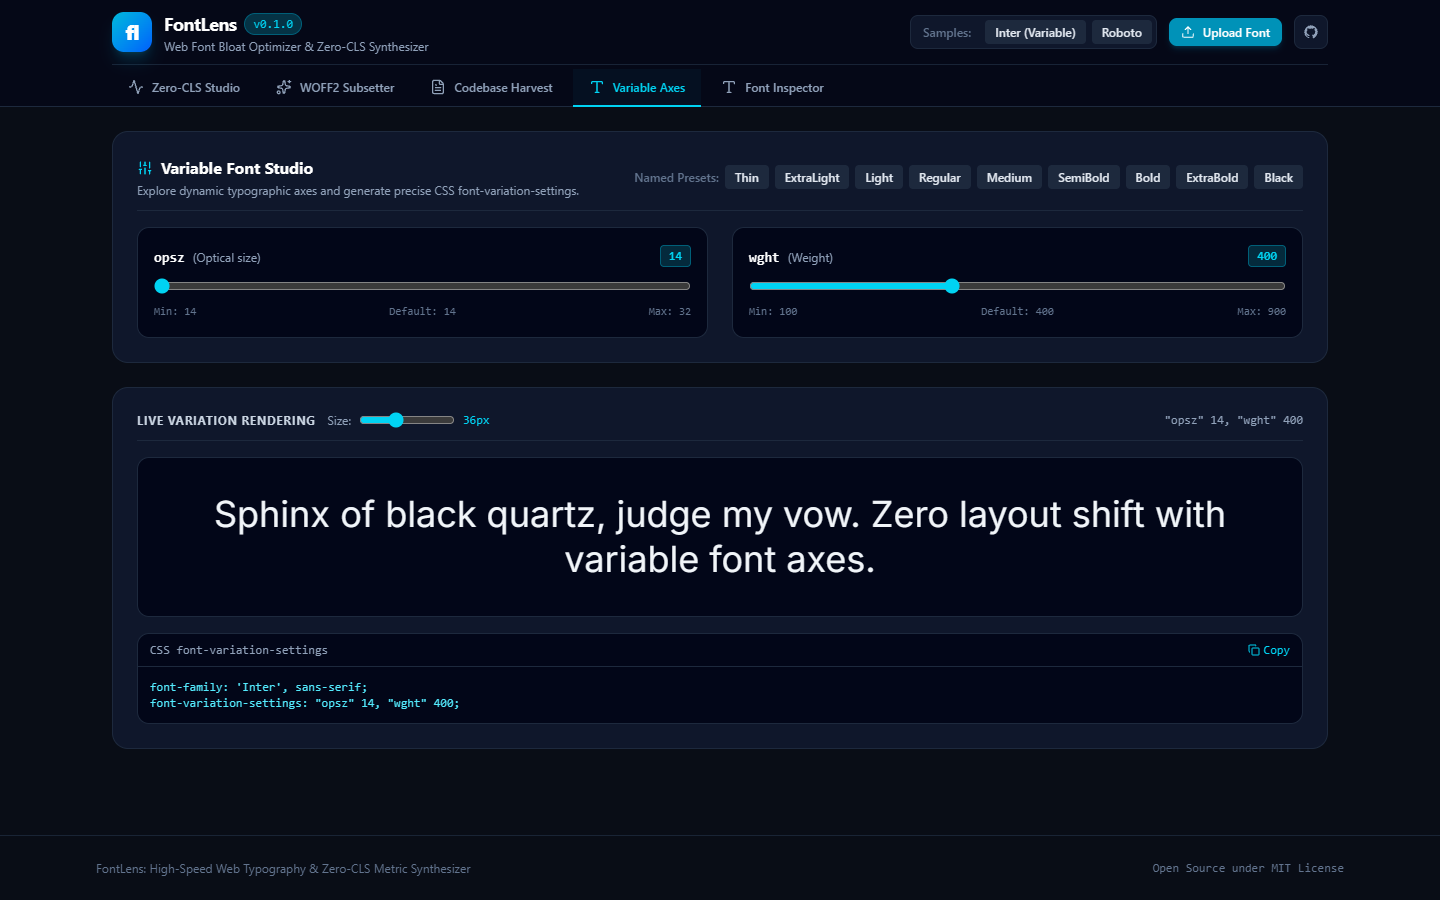Load the Roboto sample font
1440x900 pixels.
coord(1122,33)
